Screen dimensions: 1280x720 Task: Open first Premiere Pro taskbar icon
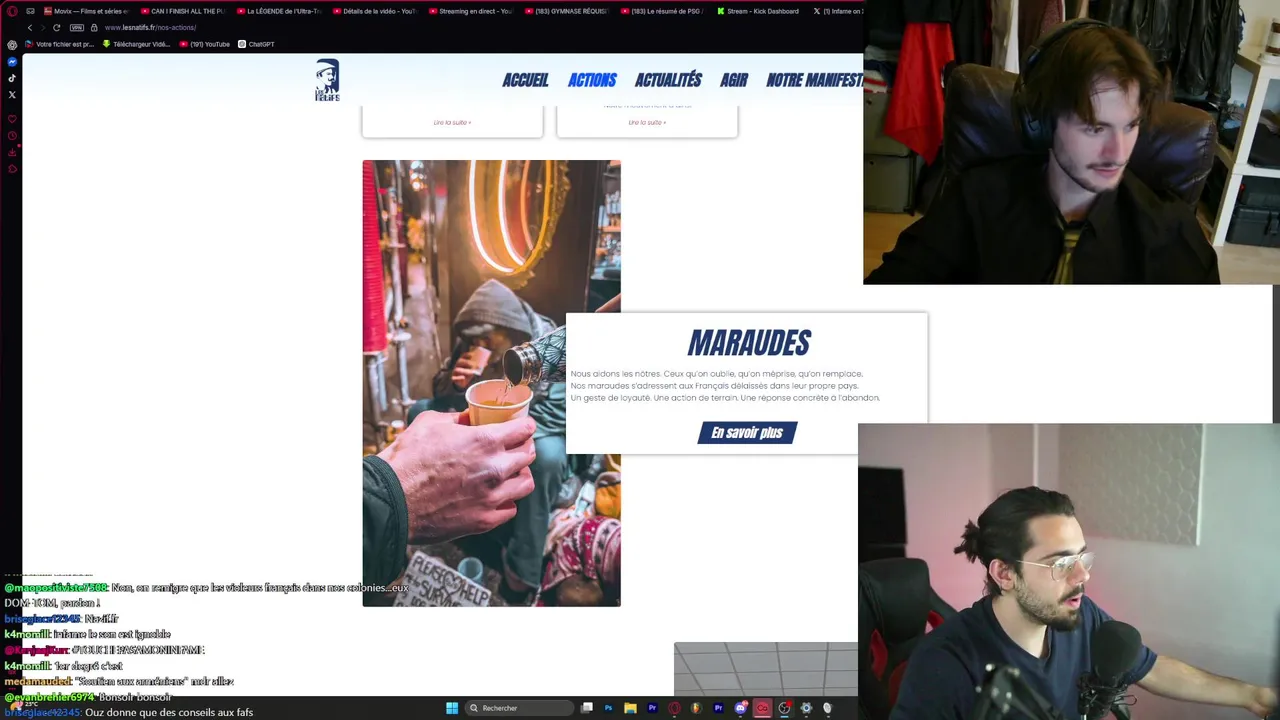click(652, 708)
